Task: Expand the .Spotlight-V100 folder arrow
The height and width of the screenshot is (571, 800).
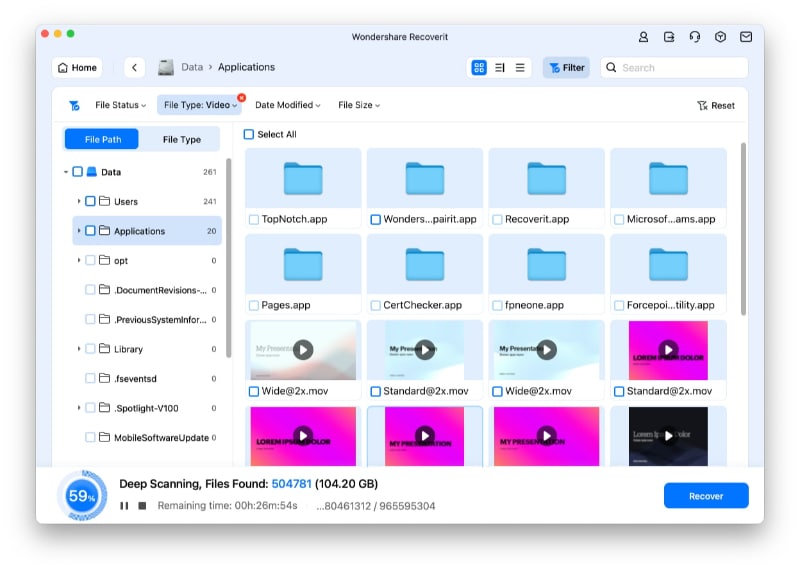Action: click(79, 408)
